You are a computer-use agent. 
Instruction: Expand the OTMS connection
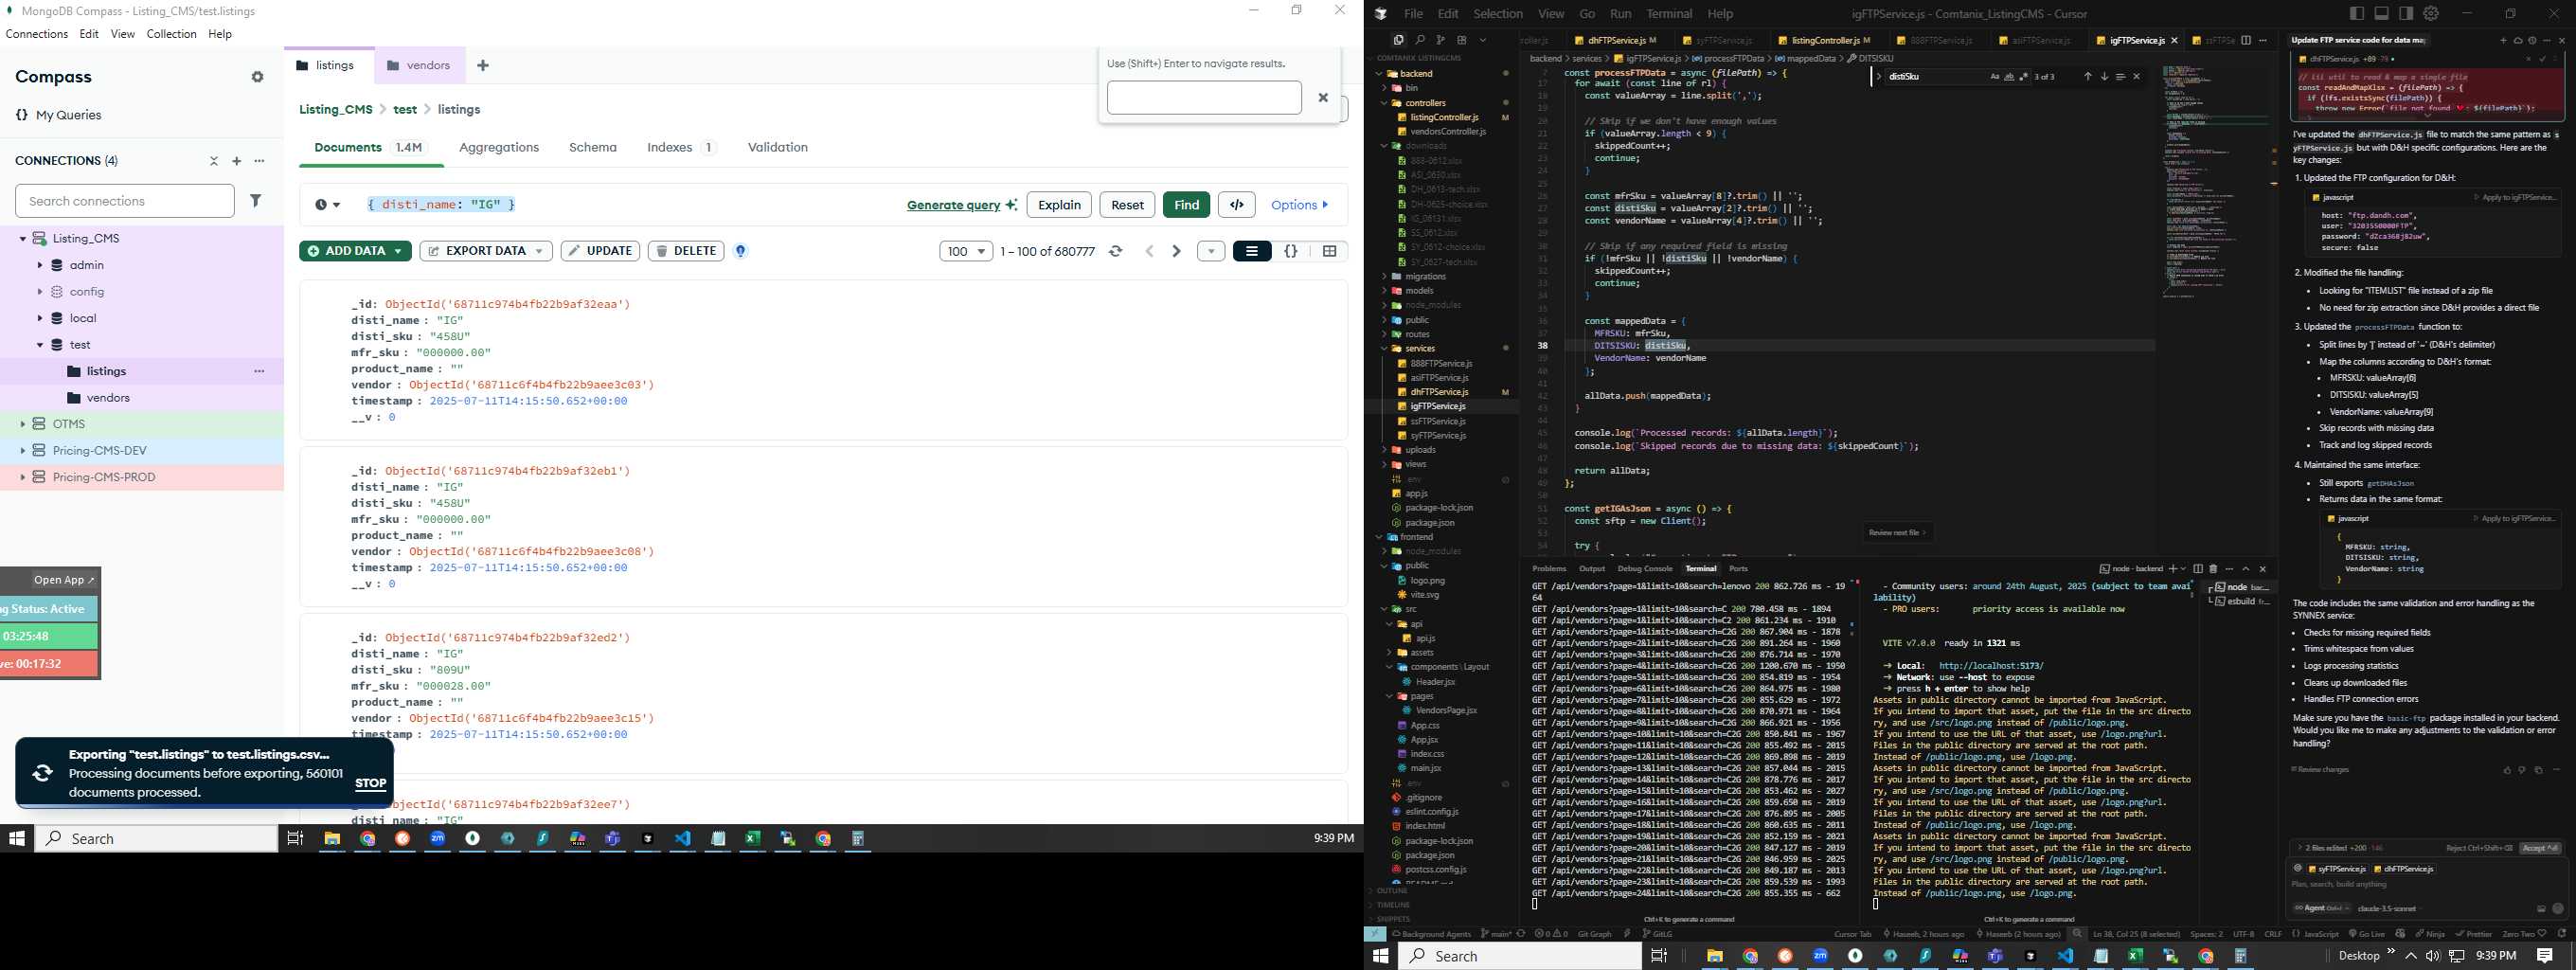point(22,424)
